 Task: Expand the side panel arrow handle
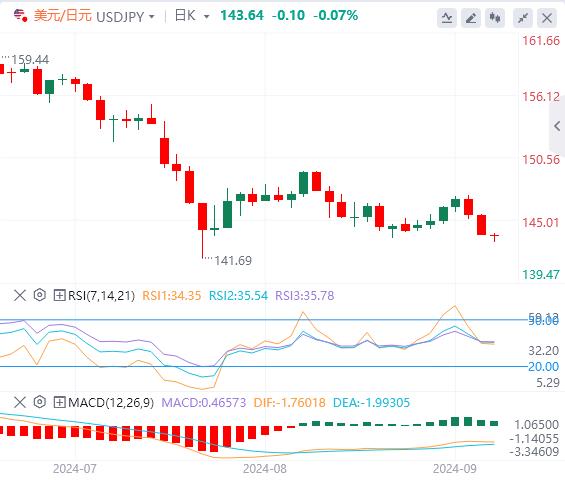tap(557, 126)
